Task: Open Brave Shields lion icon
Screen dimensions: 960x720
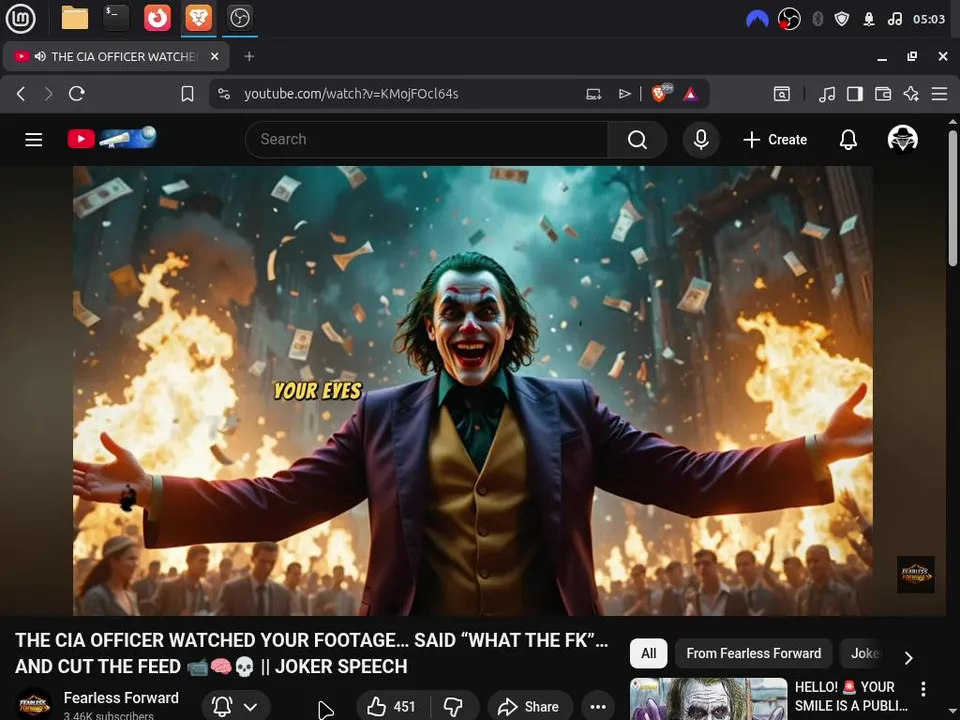Action: click(x=661, y=93)
